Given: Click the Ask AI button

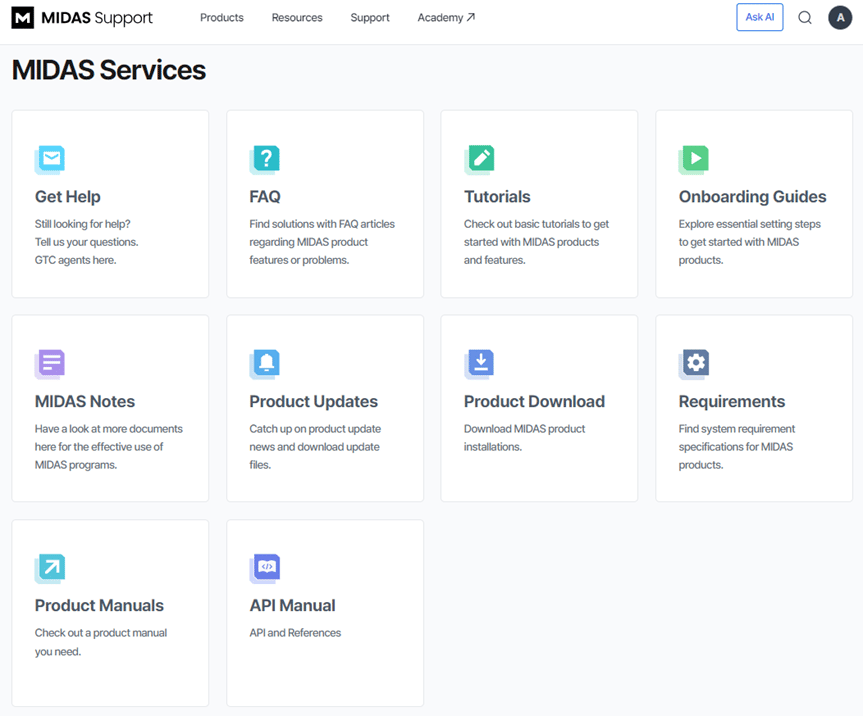Looking at the screenshot, I should tap(760, 17).
